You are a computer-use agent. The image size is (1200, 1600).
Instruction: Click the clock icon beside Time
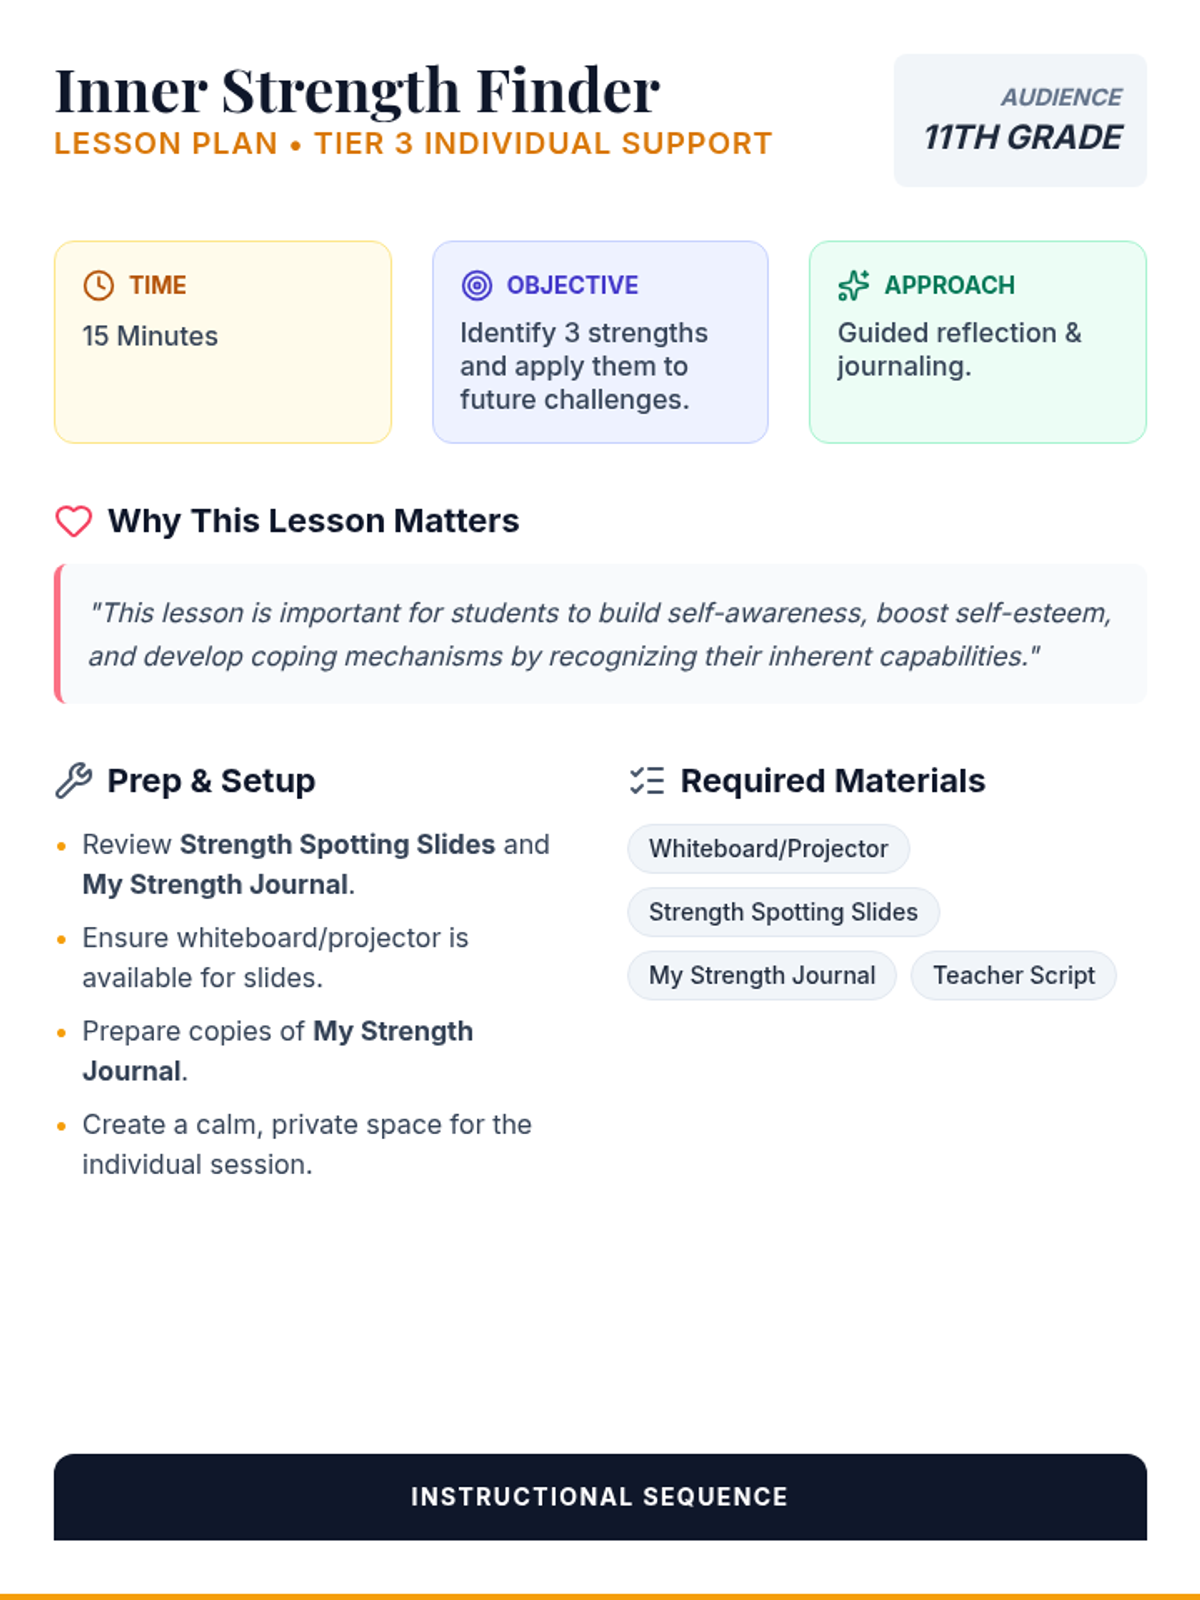point(98,285)
